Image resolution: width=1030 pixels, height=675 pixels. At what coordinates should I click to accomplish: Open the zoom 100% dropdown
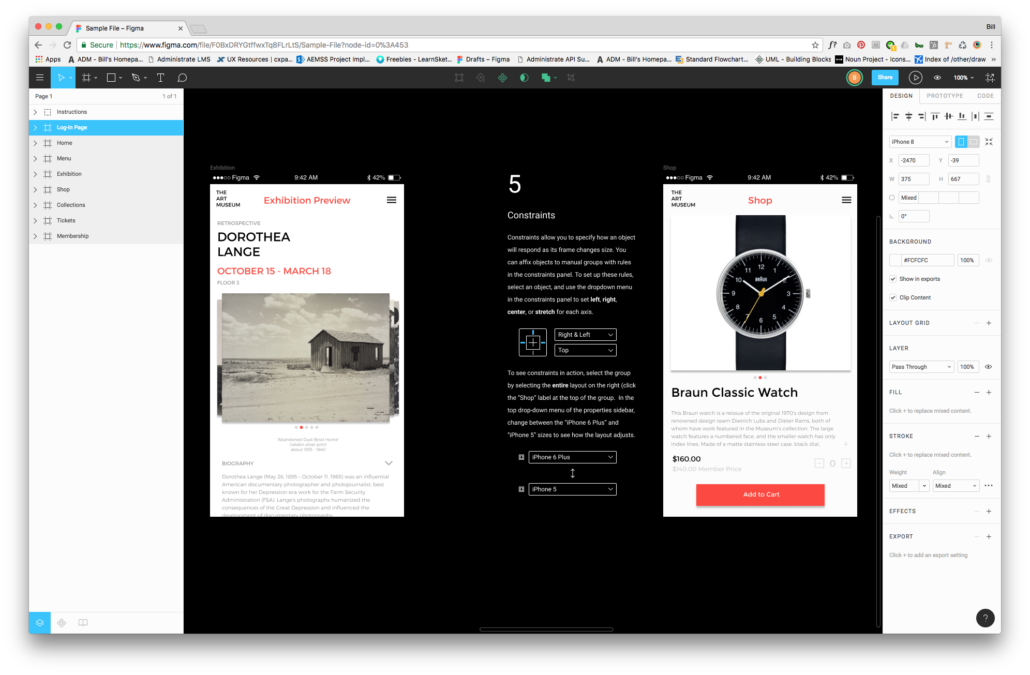pos(964,77)
